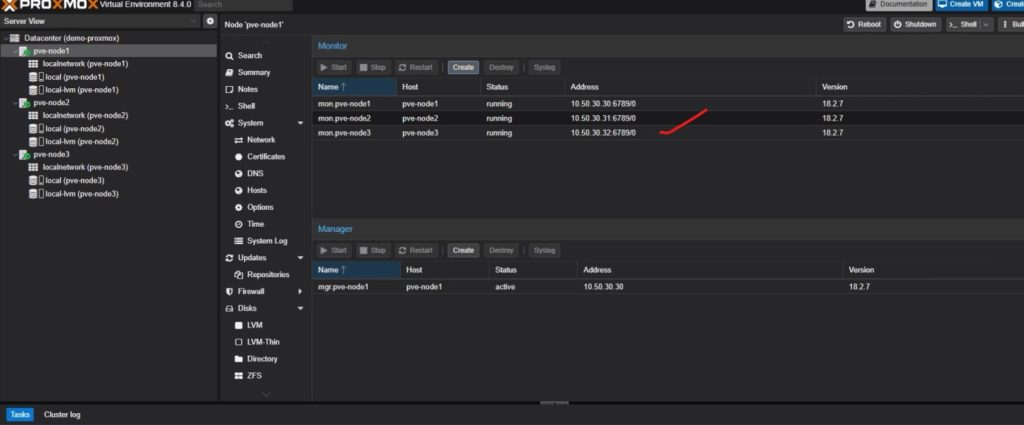Click the LVM-Thin outline icon
Screen dimensions: 1024x425
239,342
